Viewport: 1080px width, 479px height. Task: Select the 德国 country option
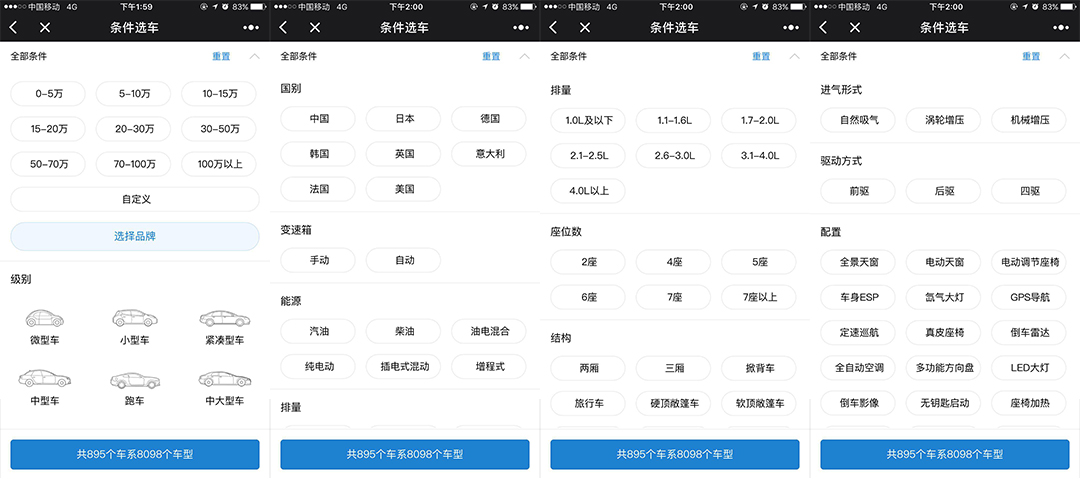(x=489, y=119)
